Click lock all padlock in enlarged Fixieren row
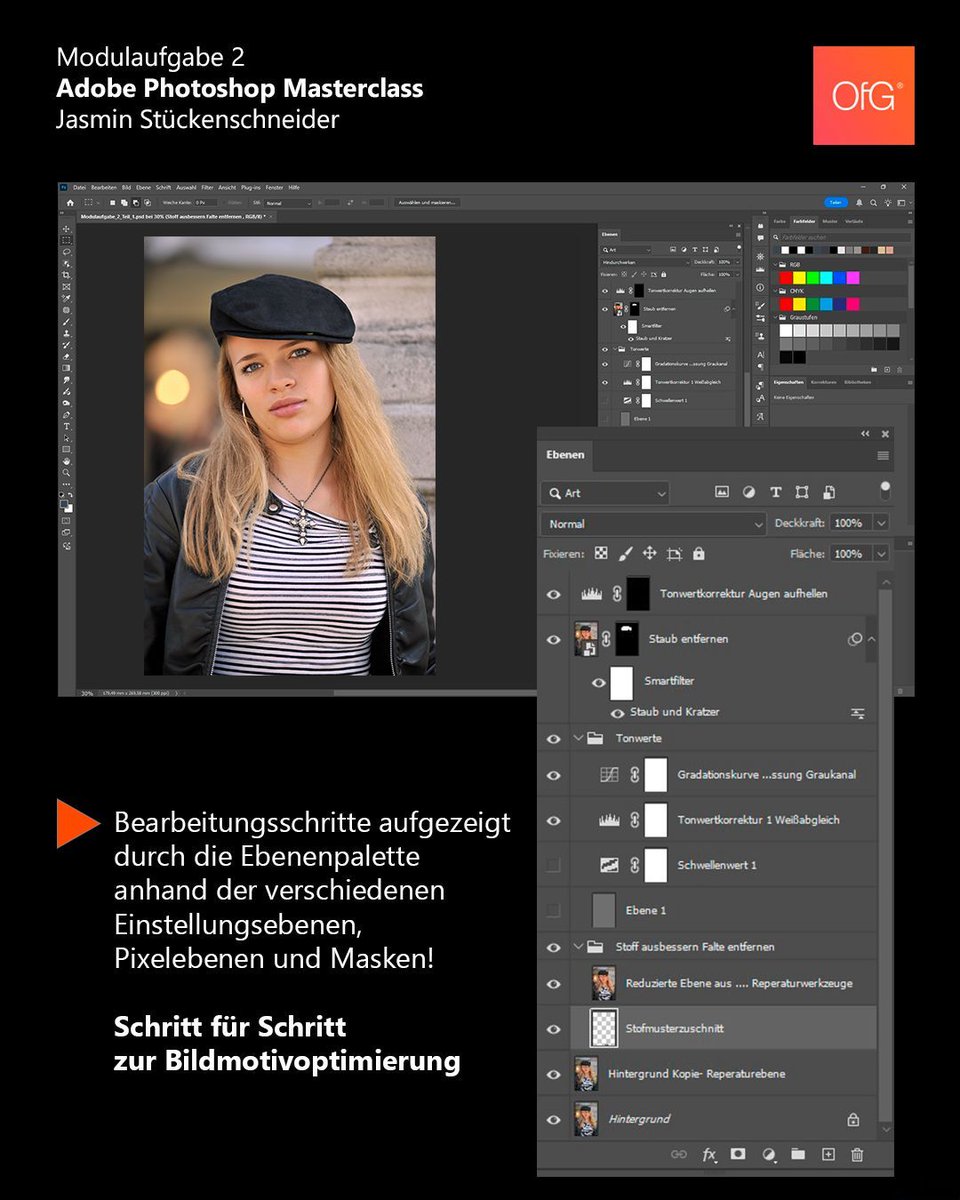 698,553
